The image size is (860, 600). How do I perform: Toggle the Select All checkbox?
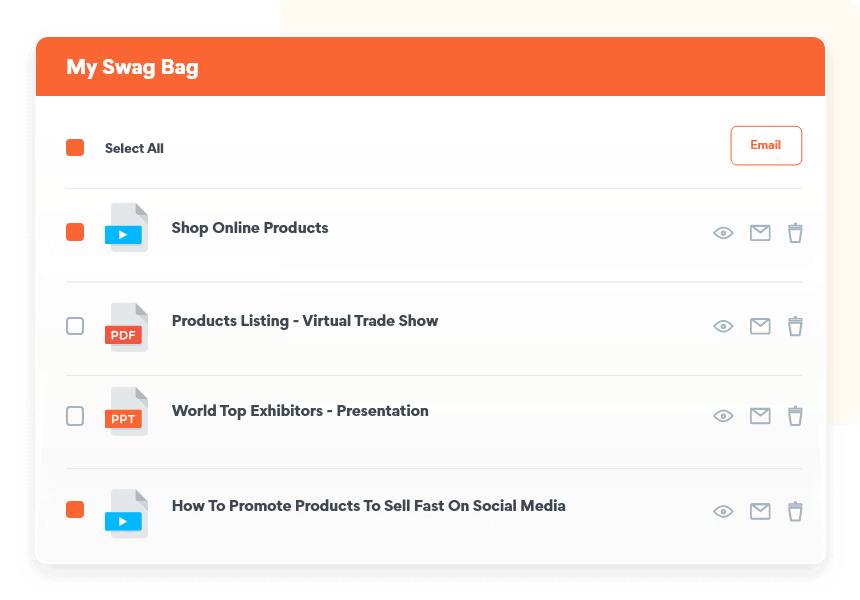(x=74, y=146)
